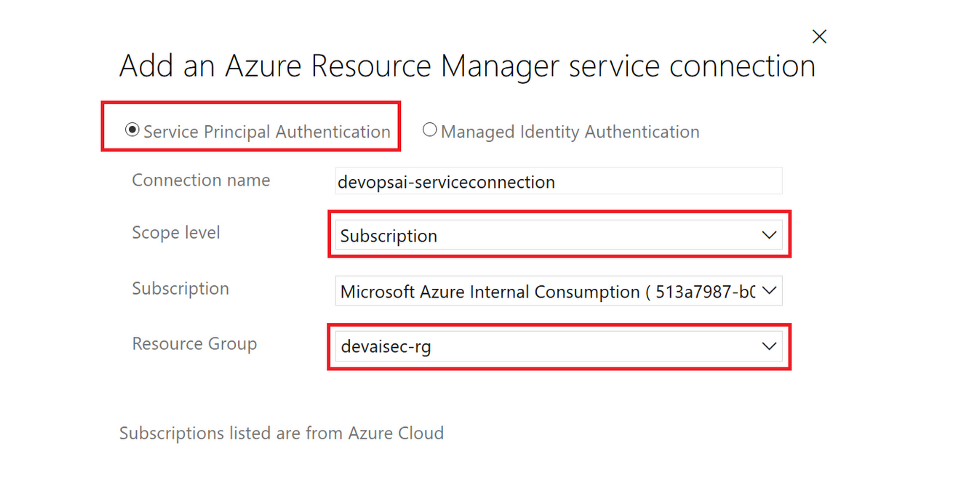Screen dimensions: 955x493
Task: Click the "Subscription" field label
Action: coord(180,289)
